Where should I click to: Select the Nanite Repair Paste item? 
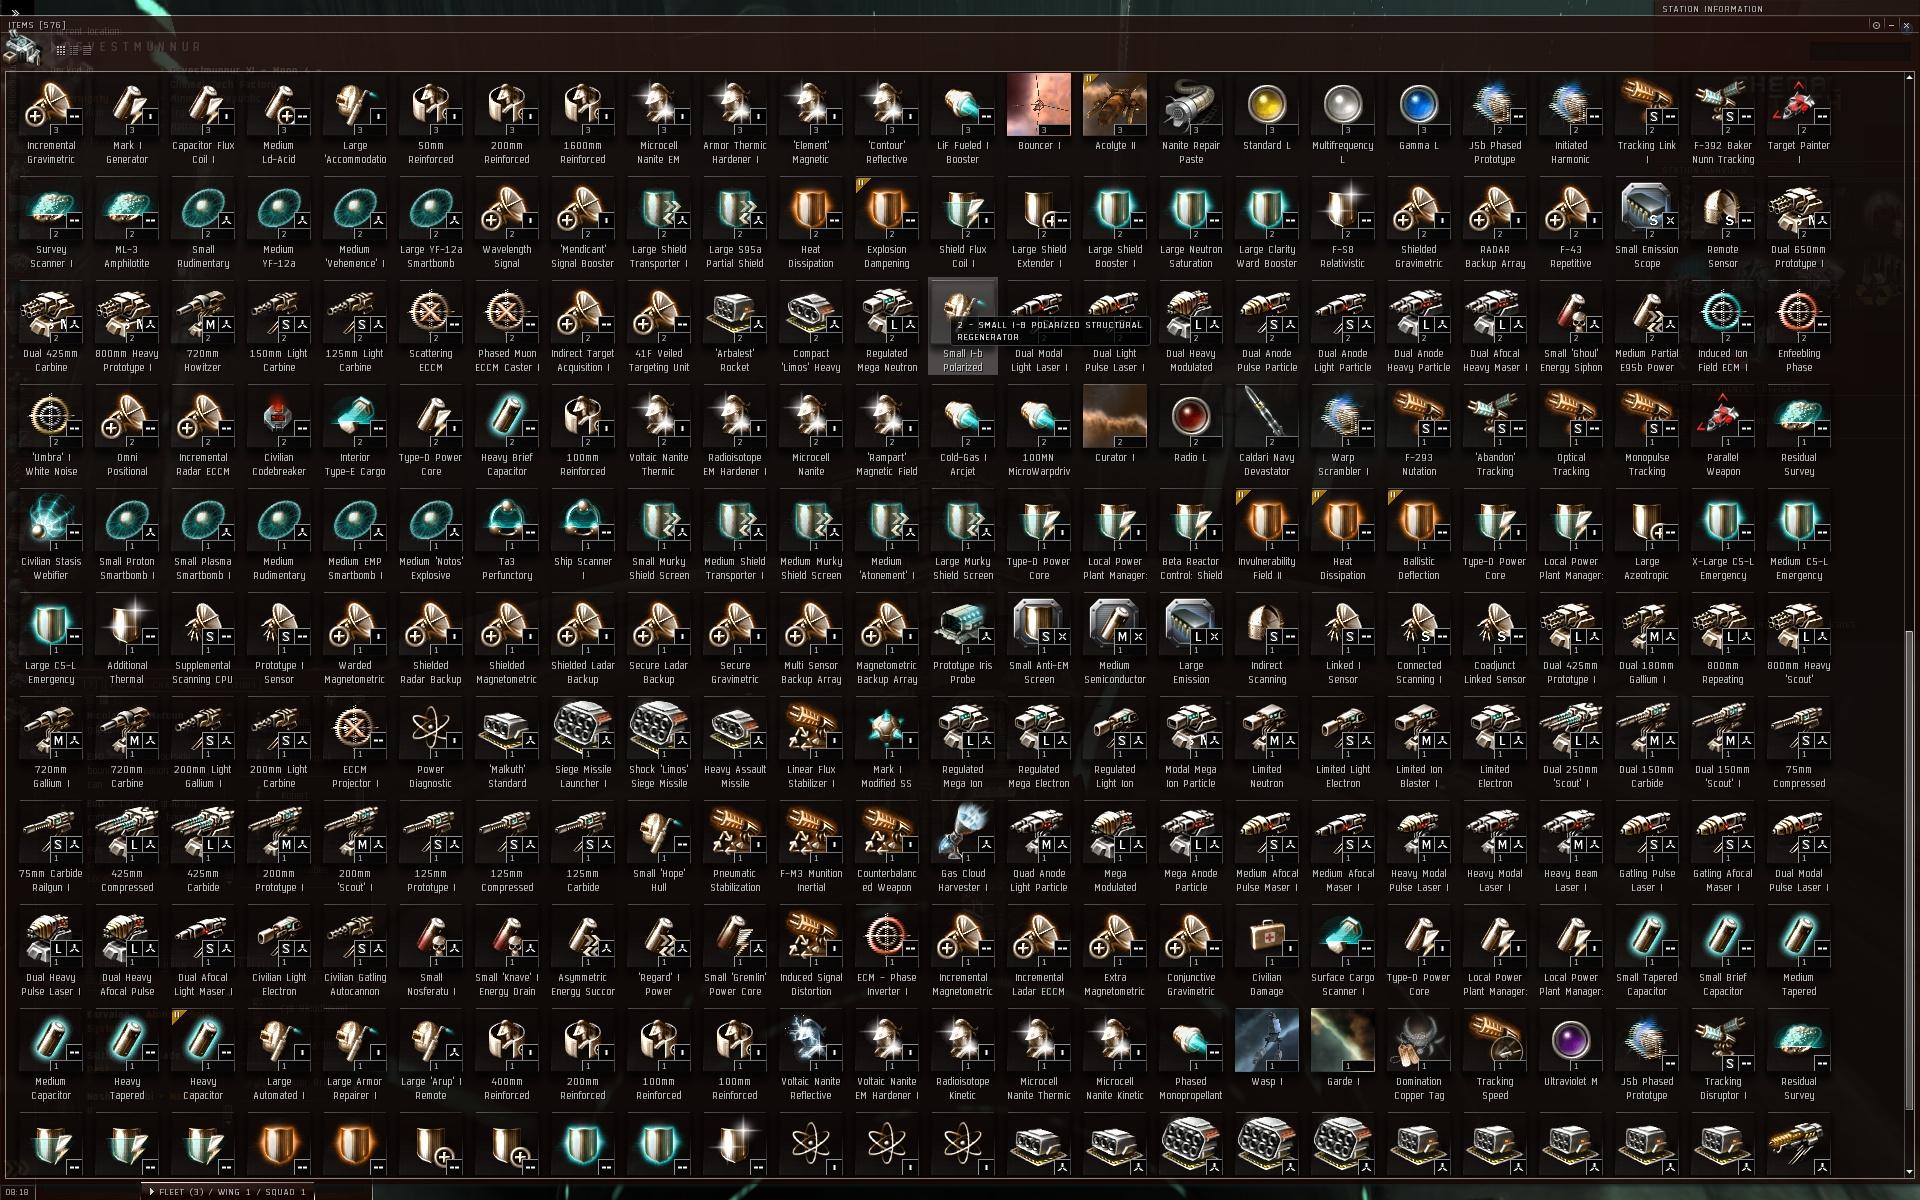click(1190, 120)
